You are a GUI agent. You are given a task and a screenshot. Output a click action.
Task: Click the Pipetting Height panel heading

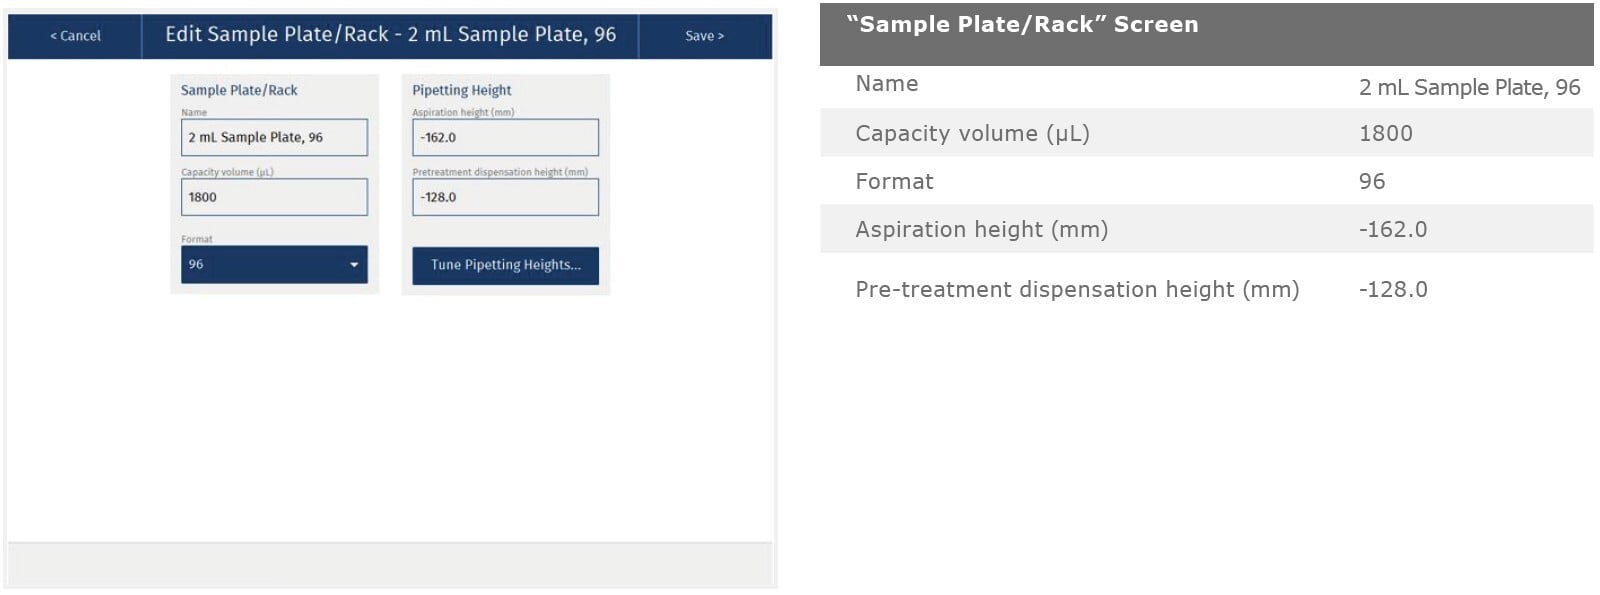coord(461,90)
